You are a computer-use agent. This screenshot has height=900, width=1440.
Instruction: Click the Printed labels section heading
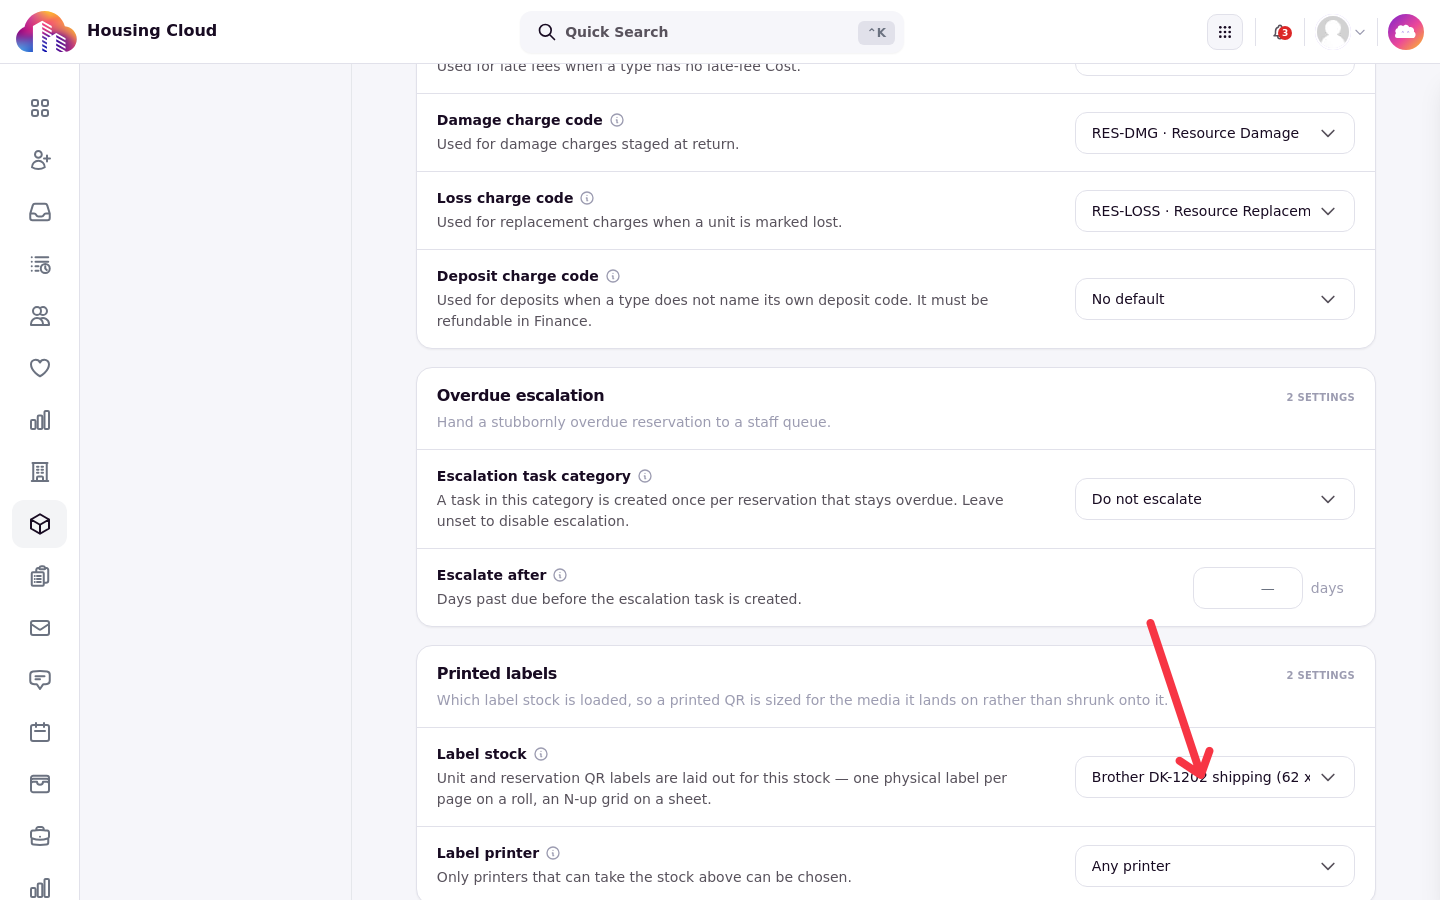(497, 673)
